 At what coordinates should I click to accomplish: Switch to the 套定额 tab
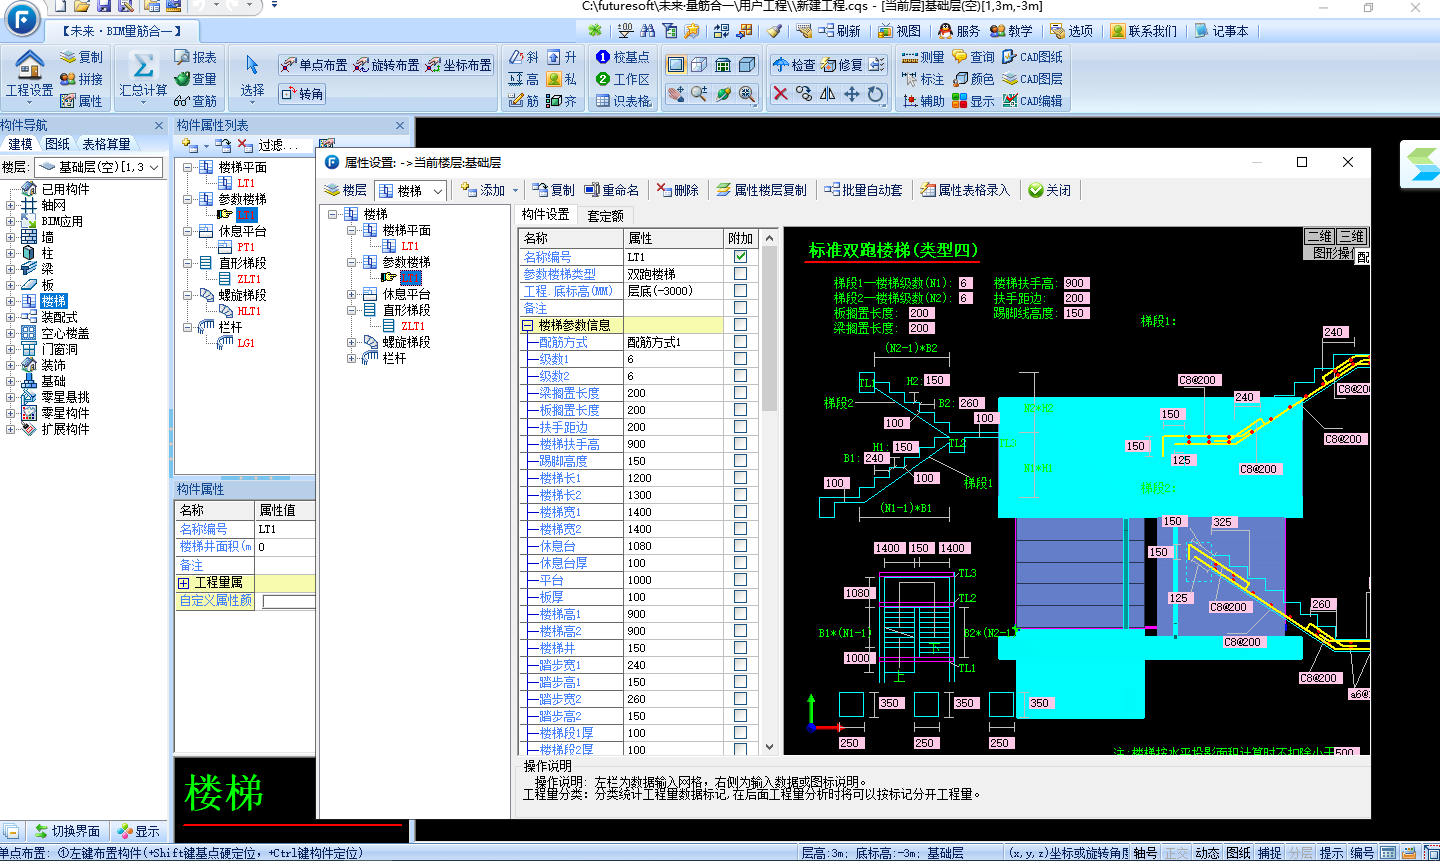coord(605,215)
